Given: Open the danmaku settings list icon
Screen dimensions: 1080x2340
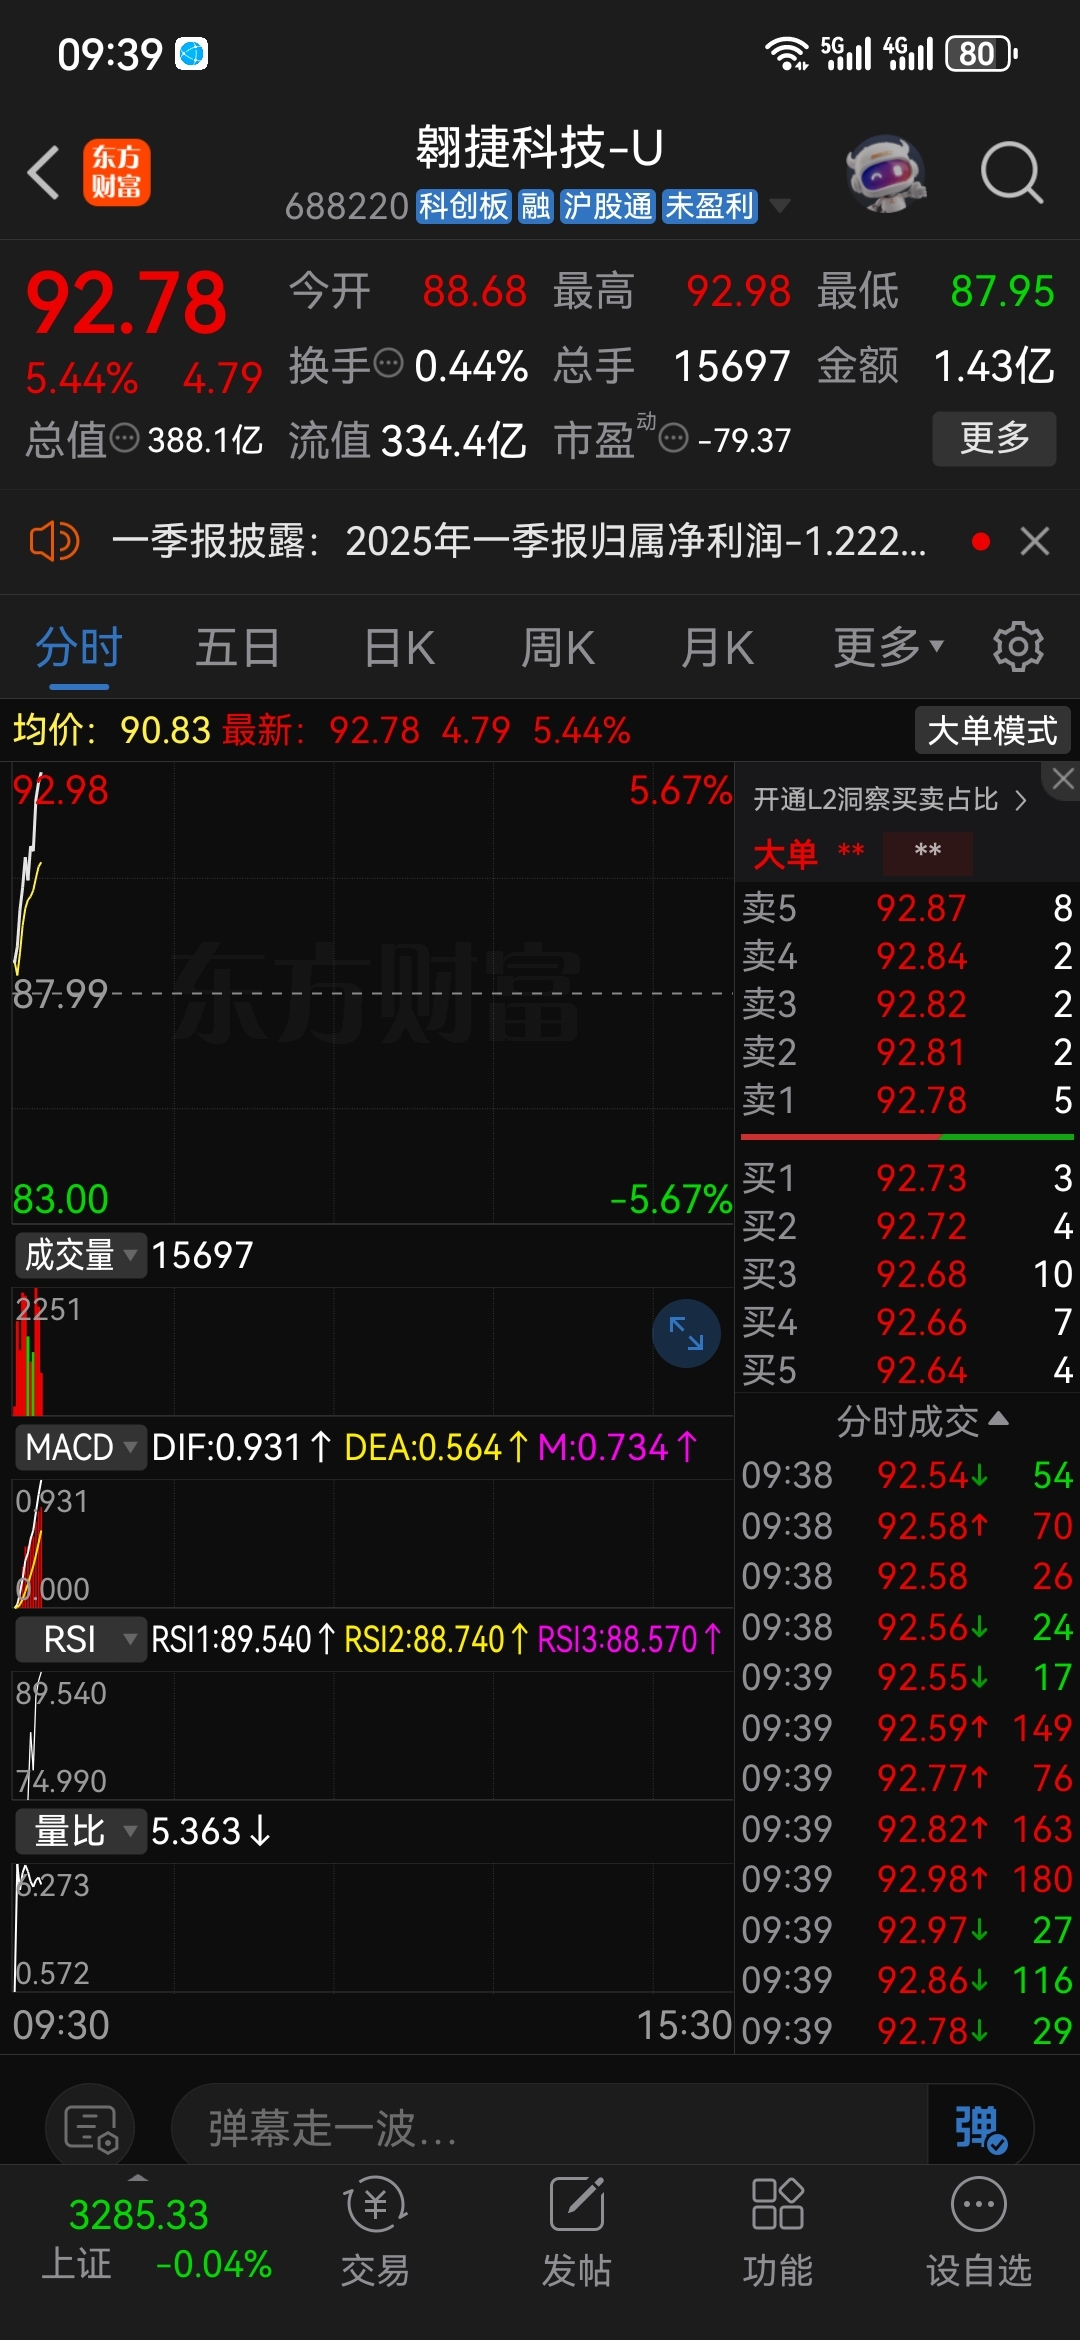Looking at the screenshot, I should (91, 2129).
